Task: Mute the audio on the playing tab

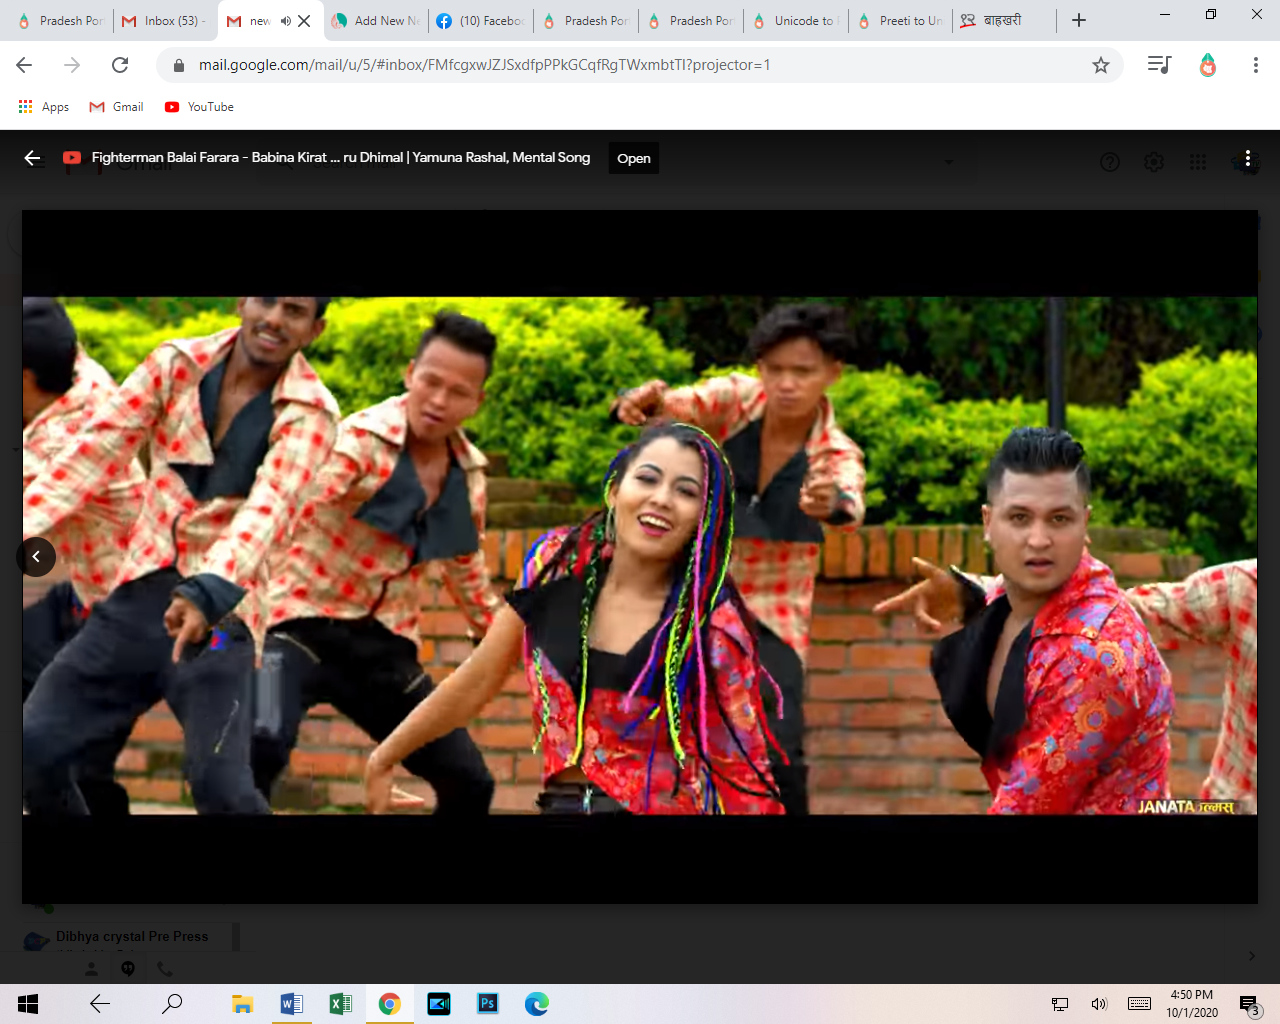Action: (x=286, y=21)
